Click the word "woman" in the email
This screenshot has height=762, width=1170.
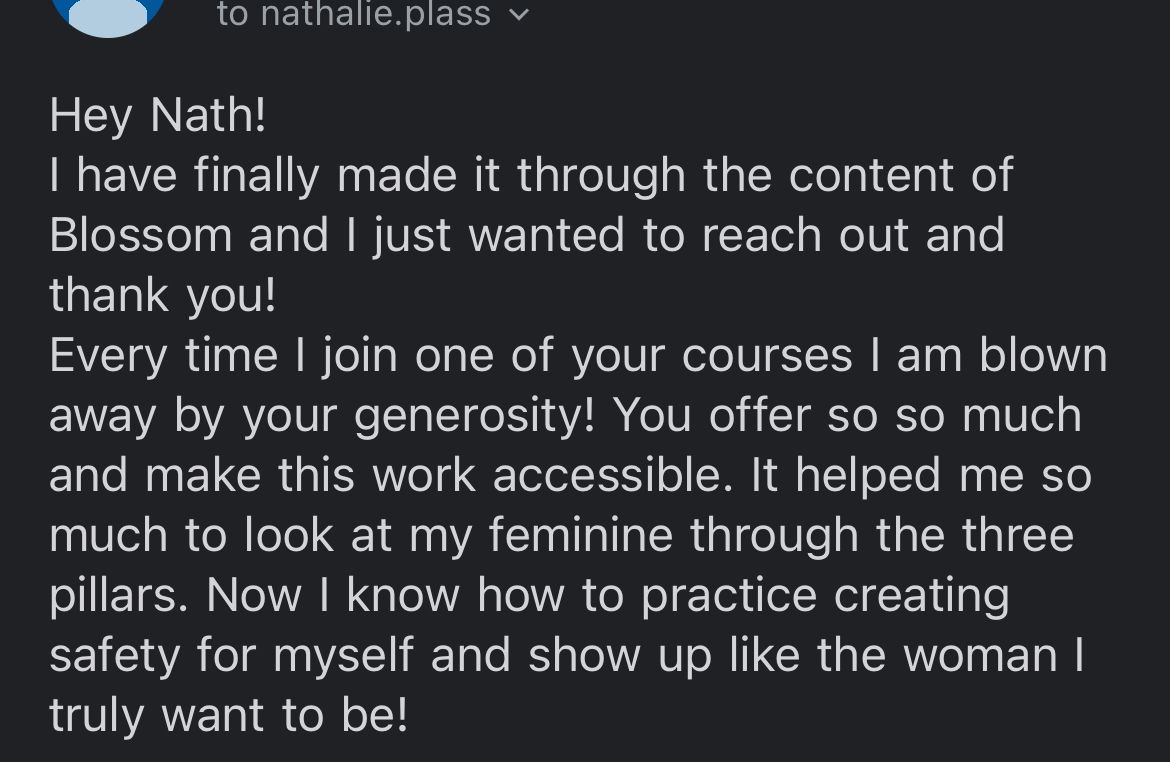[x=986, y=655]
